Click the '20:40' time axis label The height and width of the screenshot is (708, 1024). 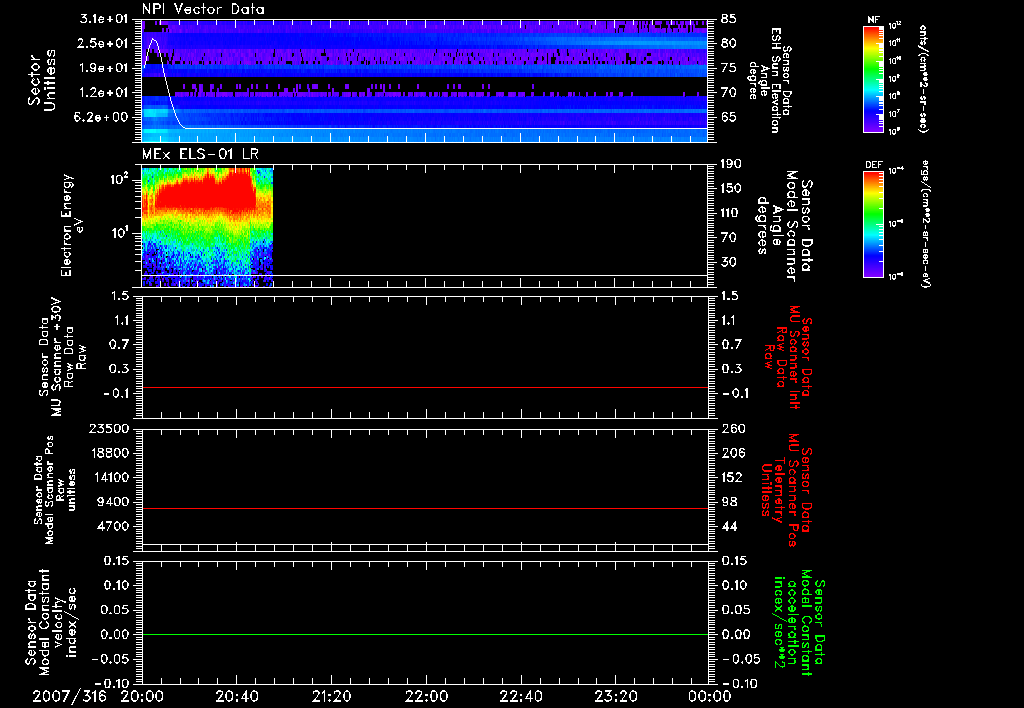click(x=236, y=696)
